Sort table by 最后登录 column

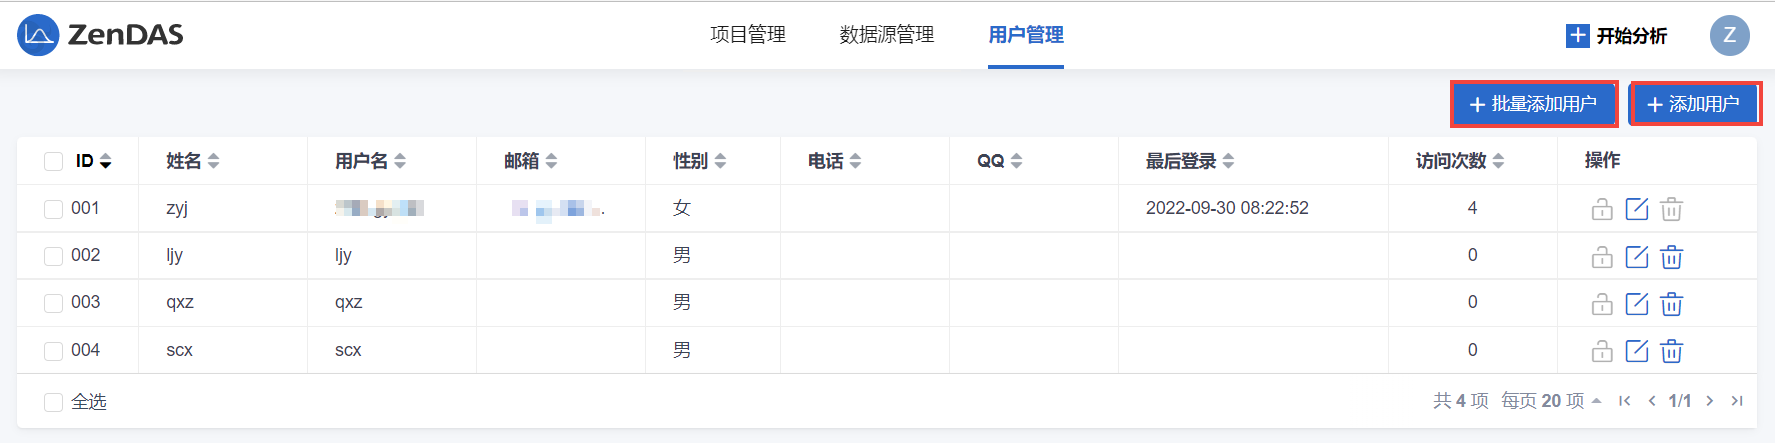1190,161
